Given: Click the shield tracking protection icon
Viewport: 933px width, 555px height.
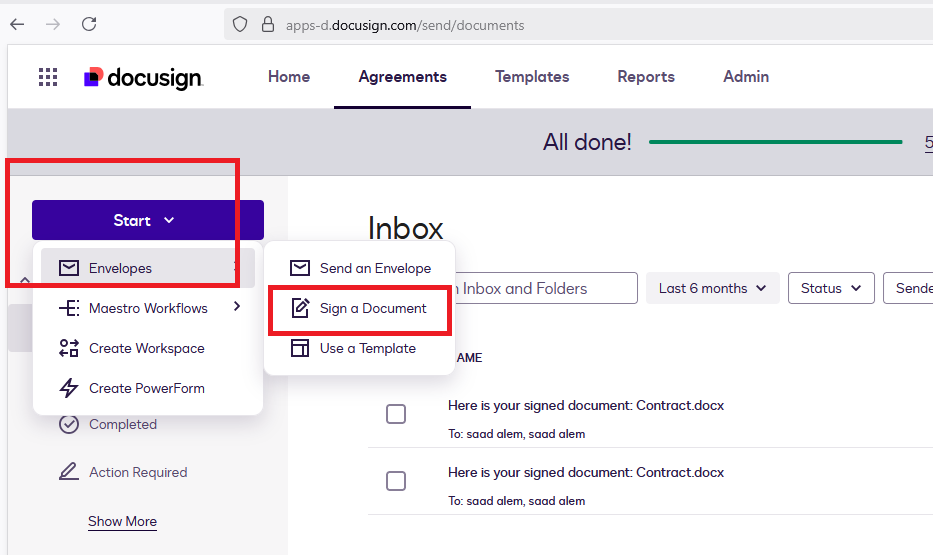Looking at the screenshot, I should (240, 24).
